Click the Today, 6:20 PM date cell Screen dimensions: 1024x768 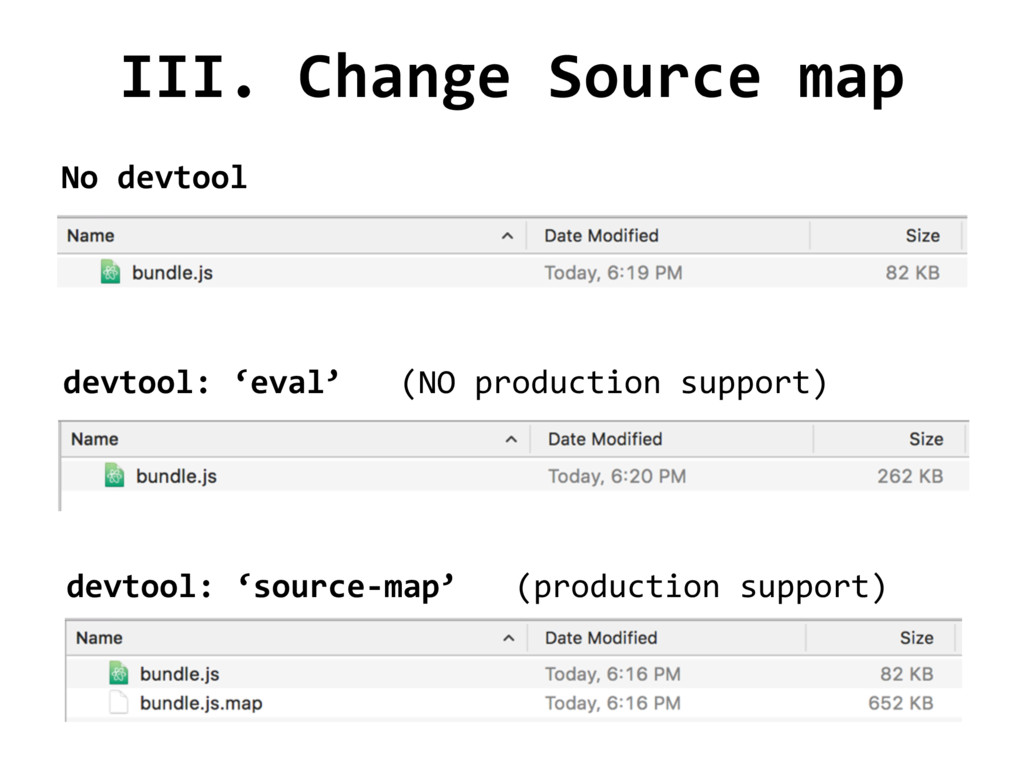pyautogui.click(x=617, y=476)
